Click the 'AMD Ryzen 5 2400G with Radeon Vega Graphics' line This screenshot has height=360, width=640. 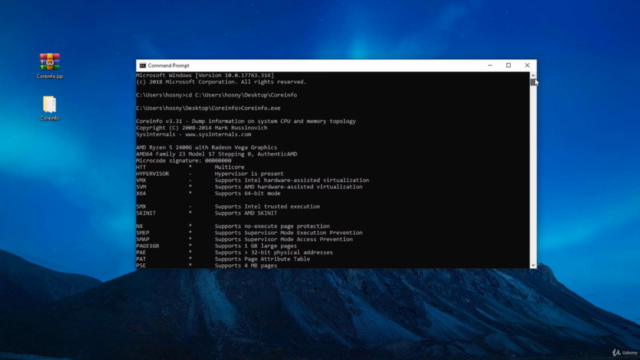(207, 147)
